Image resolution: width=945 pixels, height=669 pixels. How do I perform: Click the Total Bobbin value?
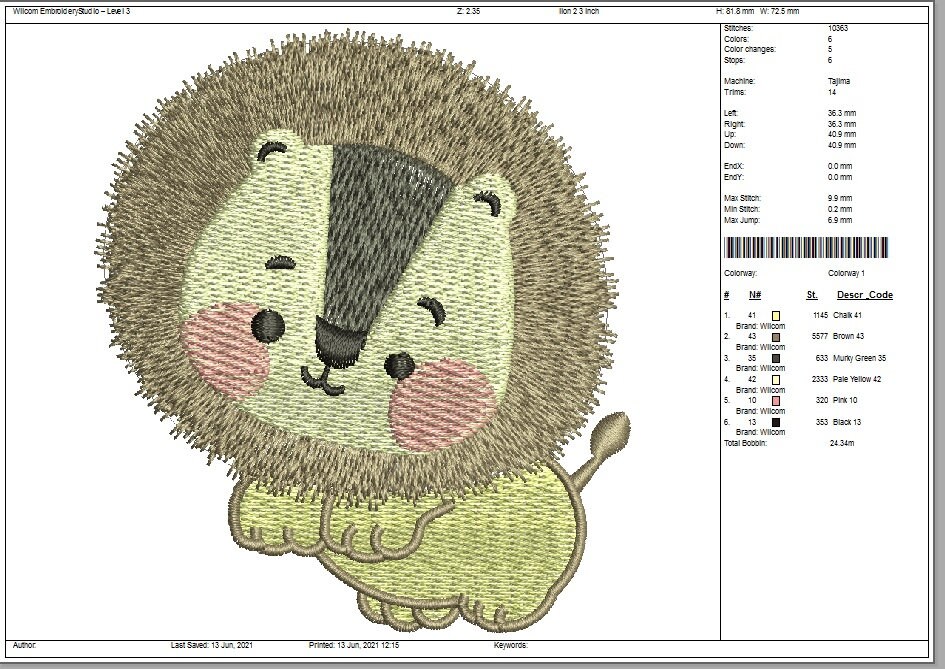[842, 443]
